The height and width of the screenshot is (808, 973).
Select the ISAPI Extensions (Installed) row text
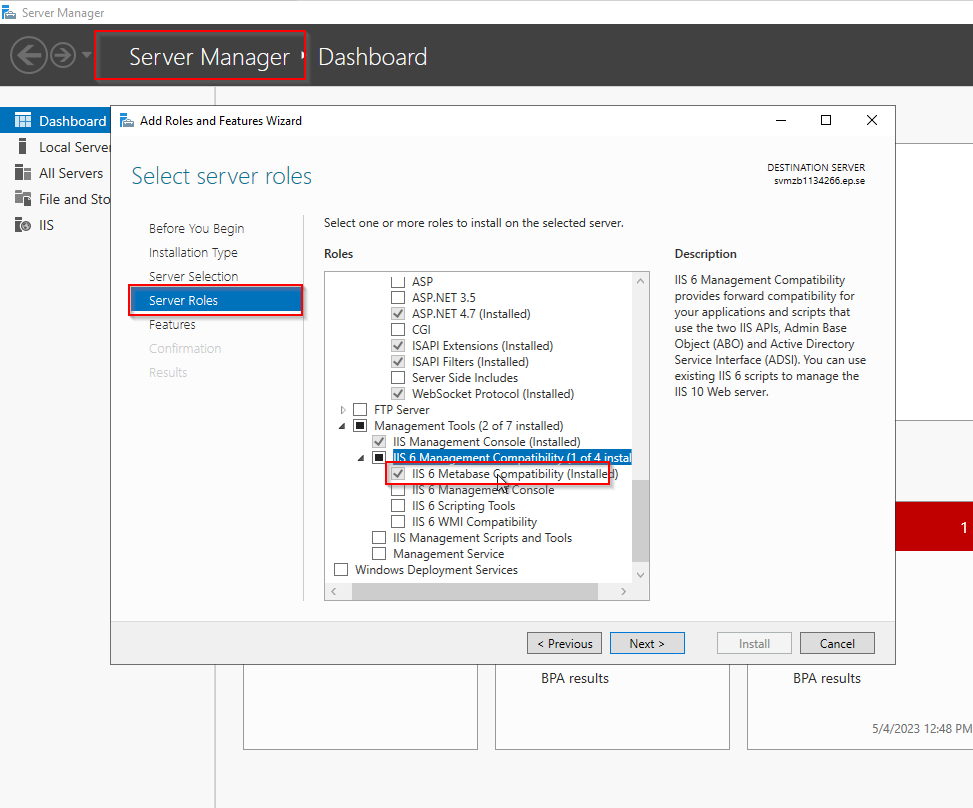[482, 346]
